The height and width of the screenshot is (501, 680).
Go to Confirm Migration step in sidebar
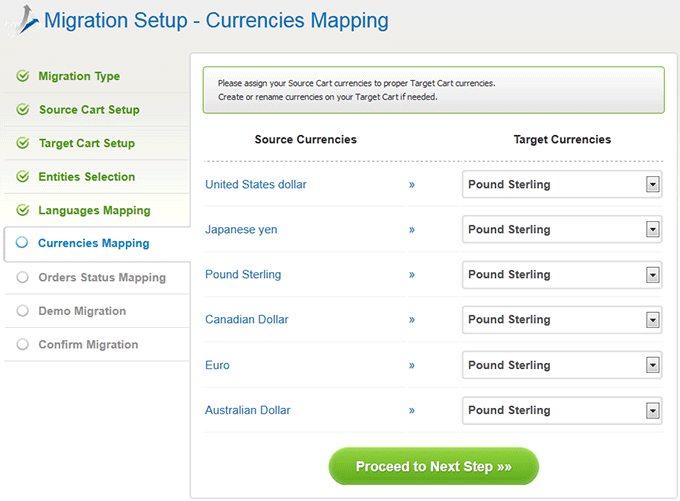[88, 344]
